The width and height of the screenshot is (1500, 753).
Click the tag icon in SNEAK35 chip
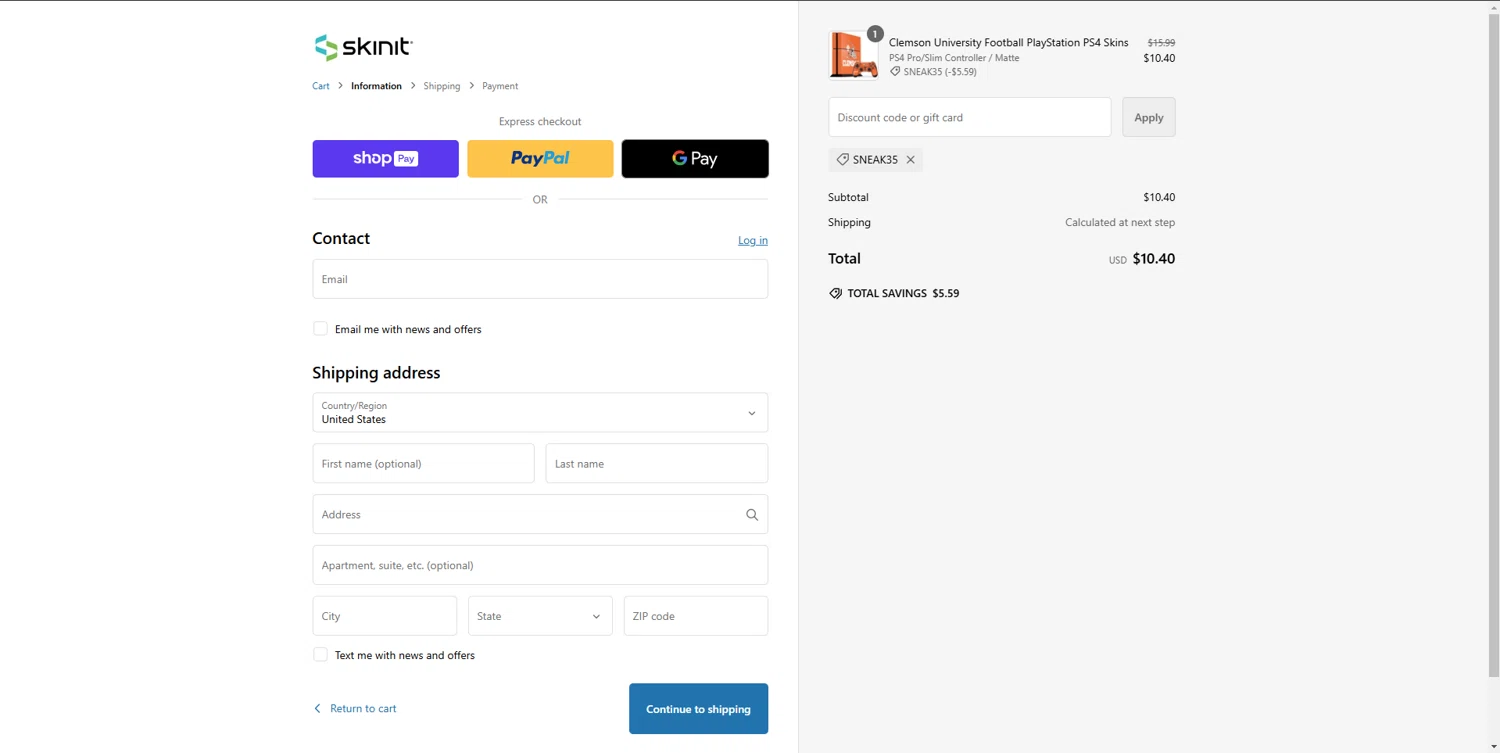tap(842, 160)
